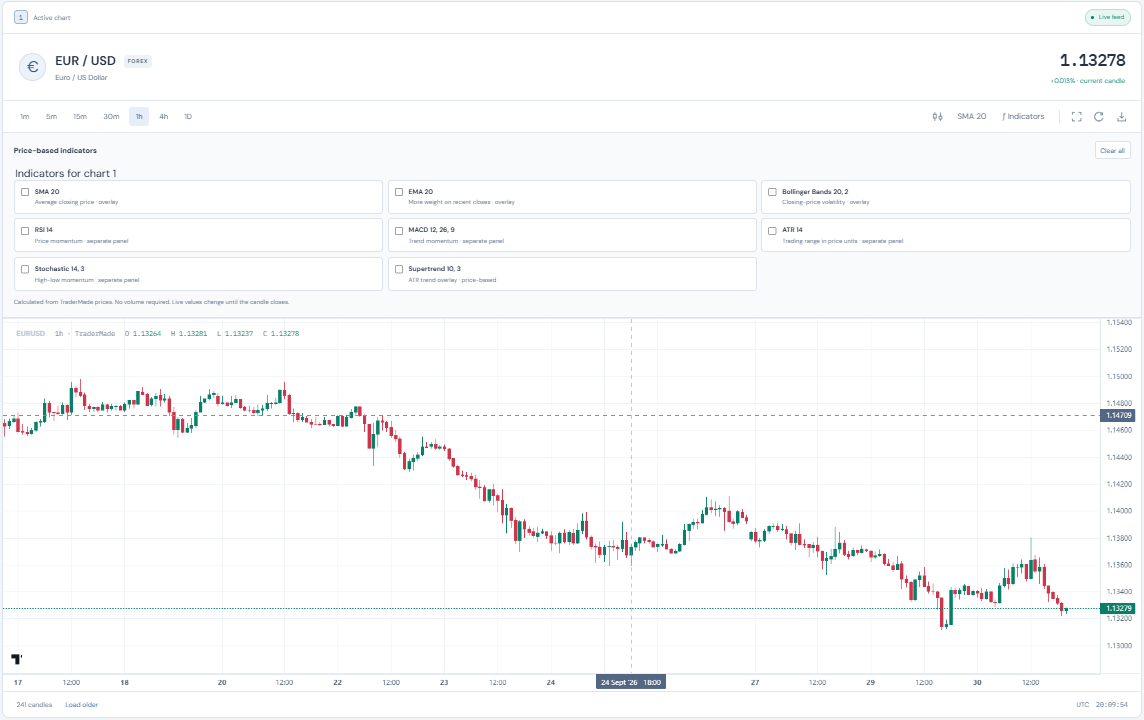This screenshot has height=720, width=1144.
Task: Click the EURUSD legend symbol text
Action: 31,333
